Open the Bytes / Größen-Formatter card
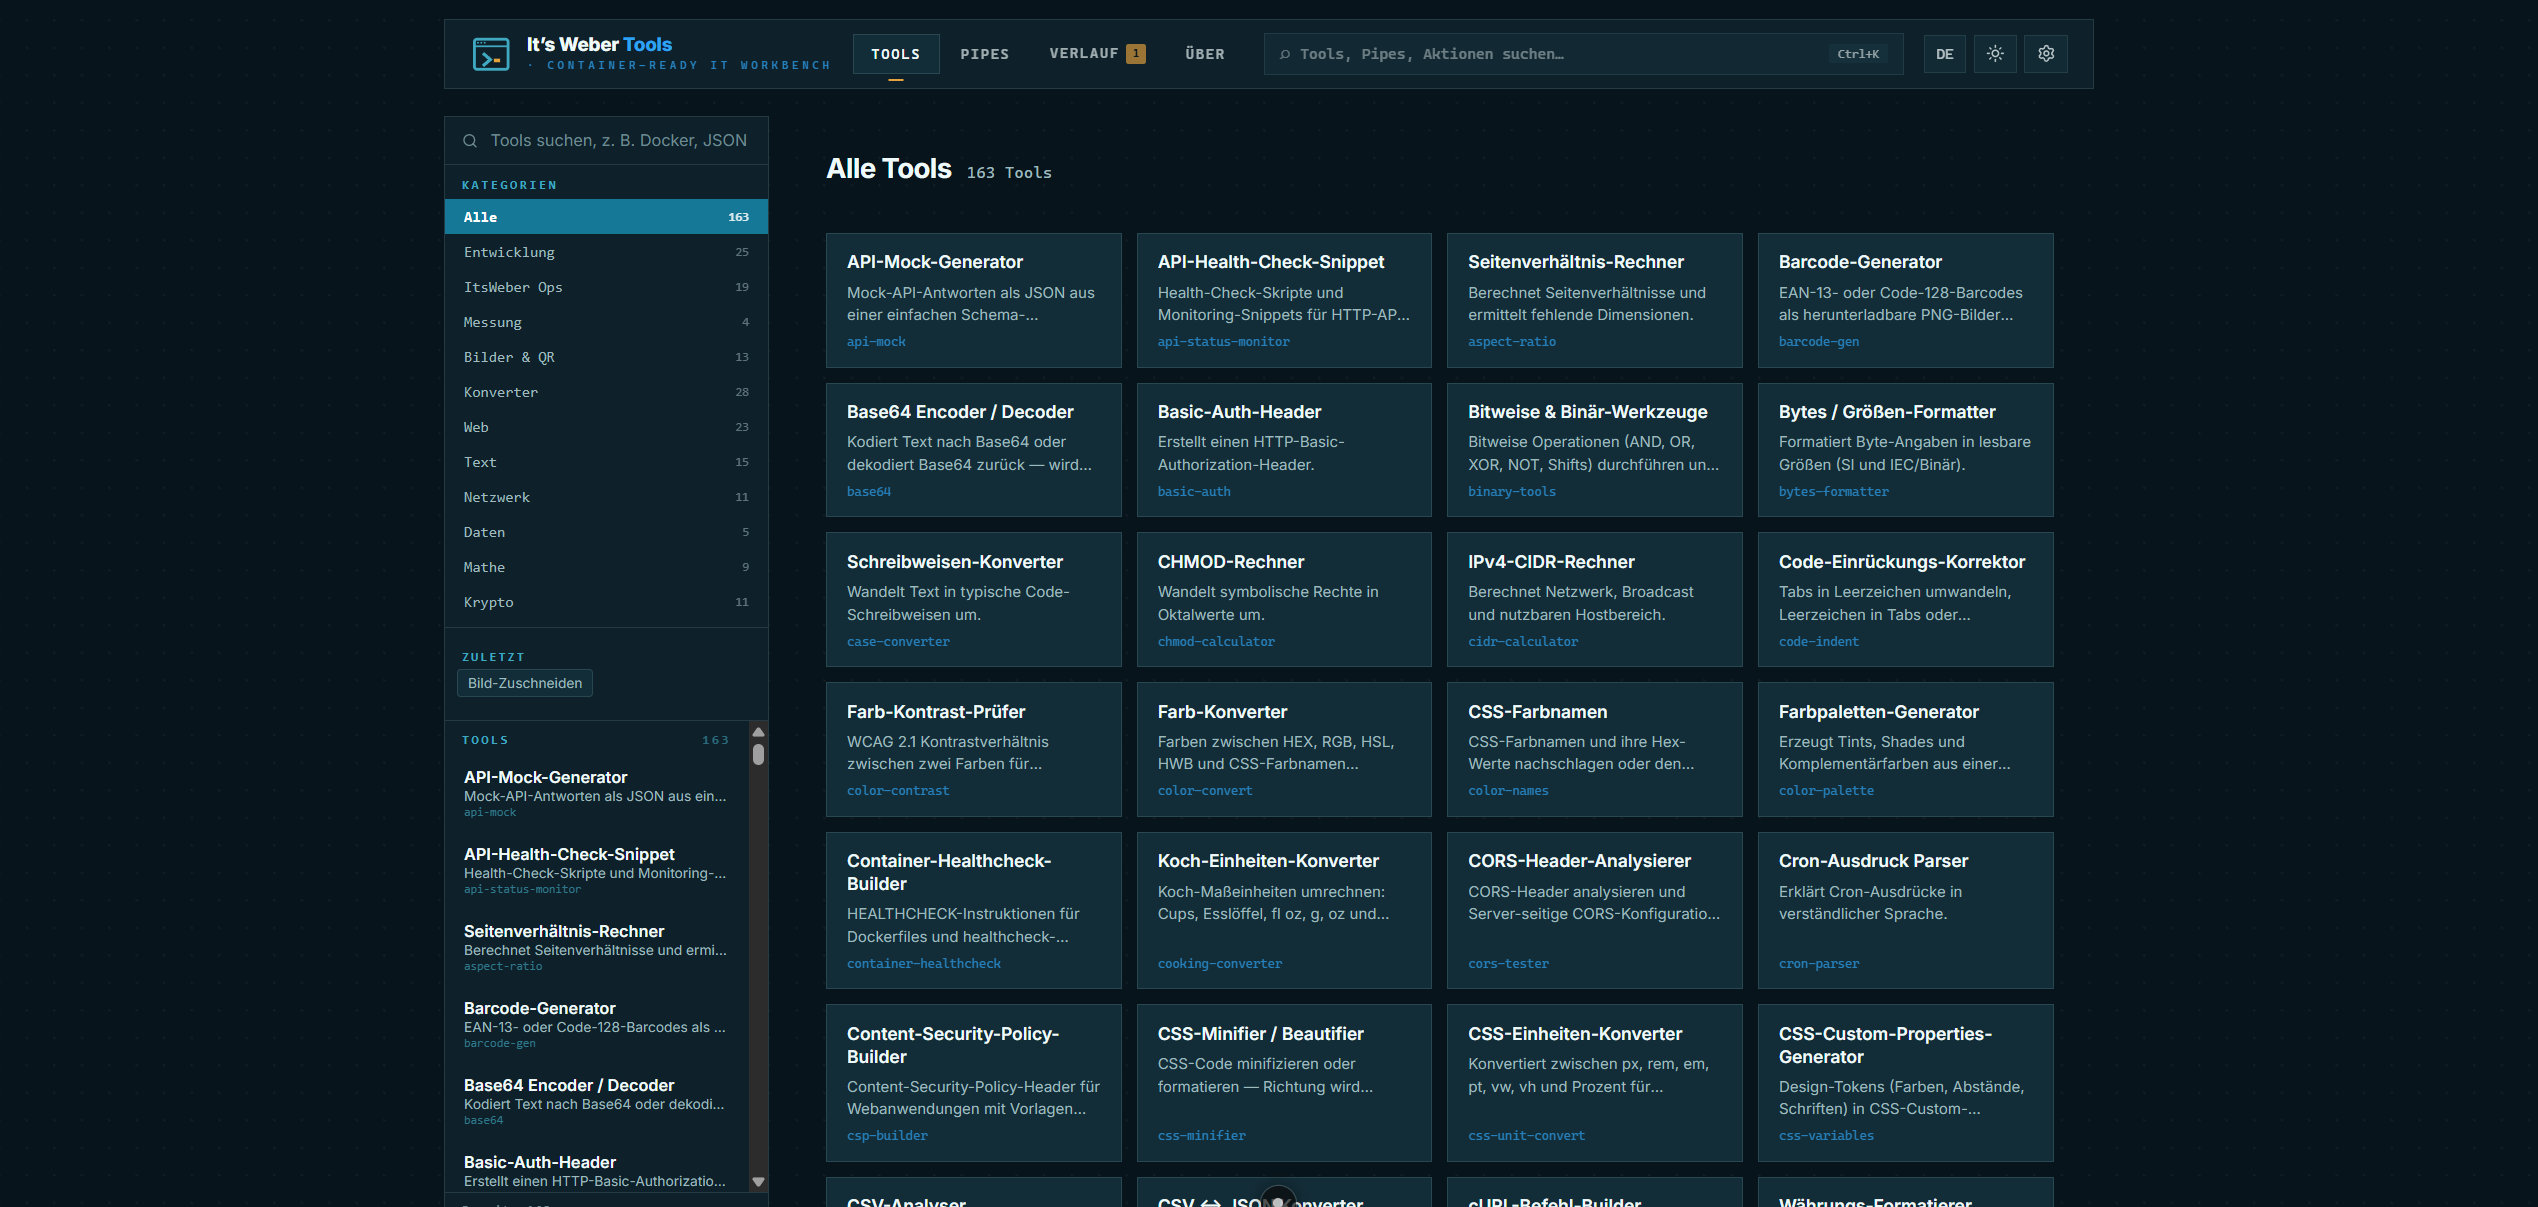 [1906, 450]
